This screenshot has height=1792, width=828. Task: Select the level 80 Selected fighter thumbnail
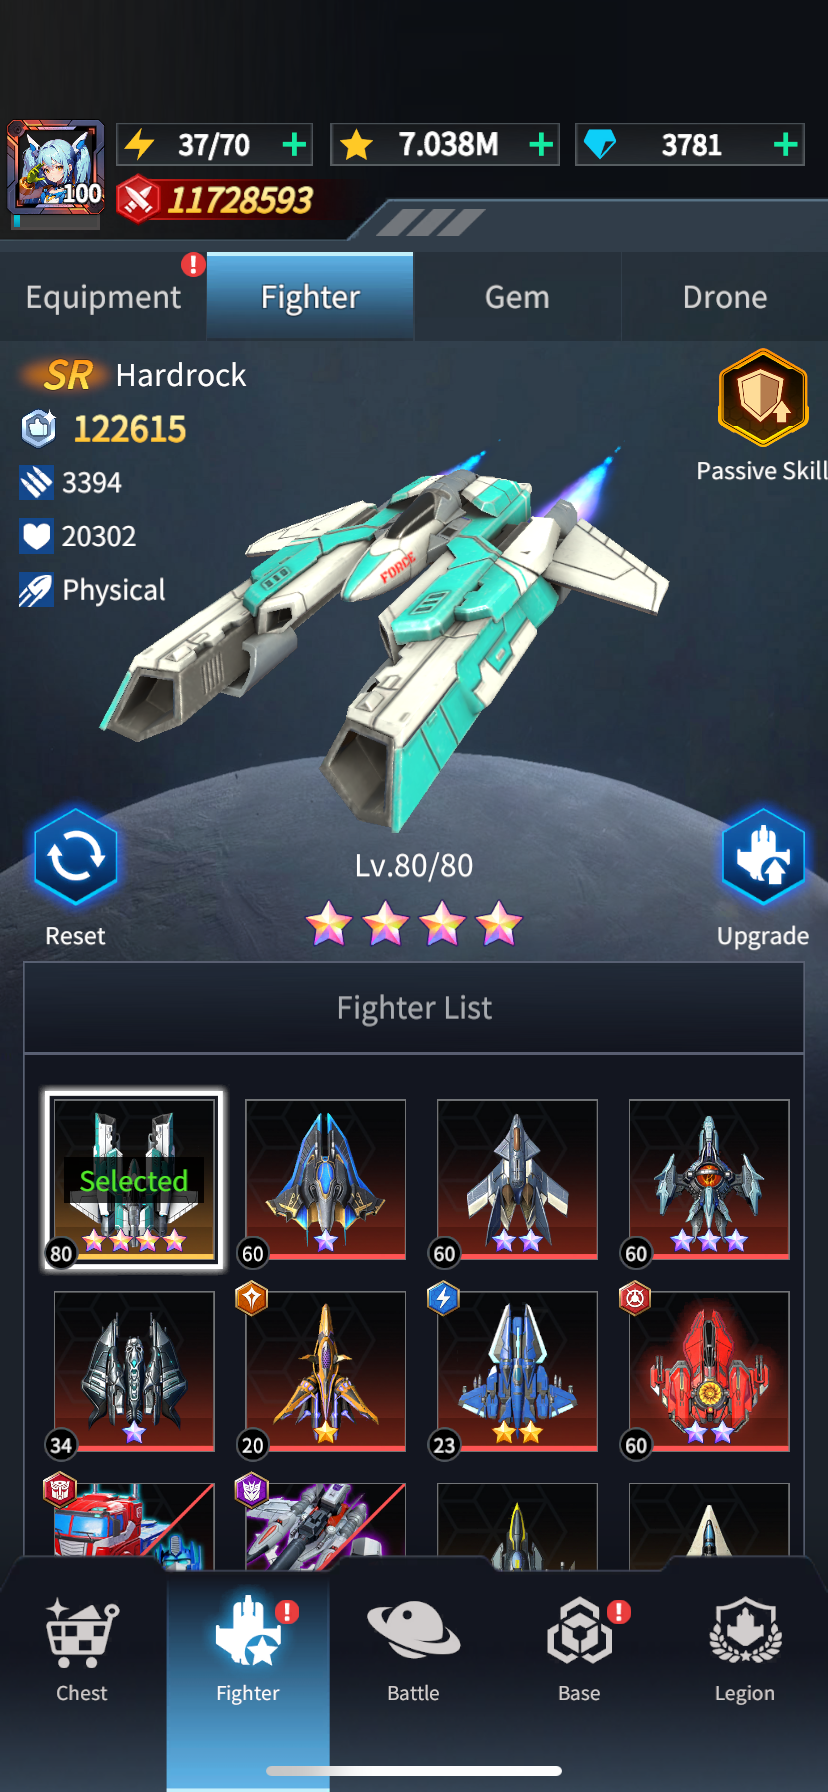134,1180
